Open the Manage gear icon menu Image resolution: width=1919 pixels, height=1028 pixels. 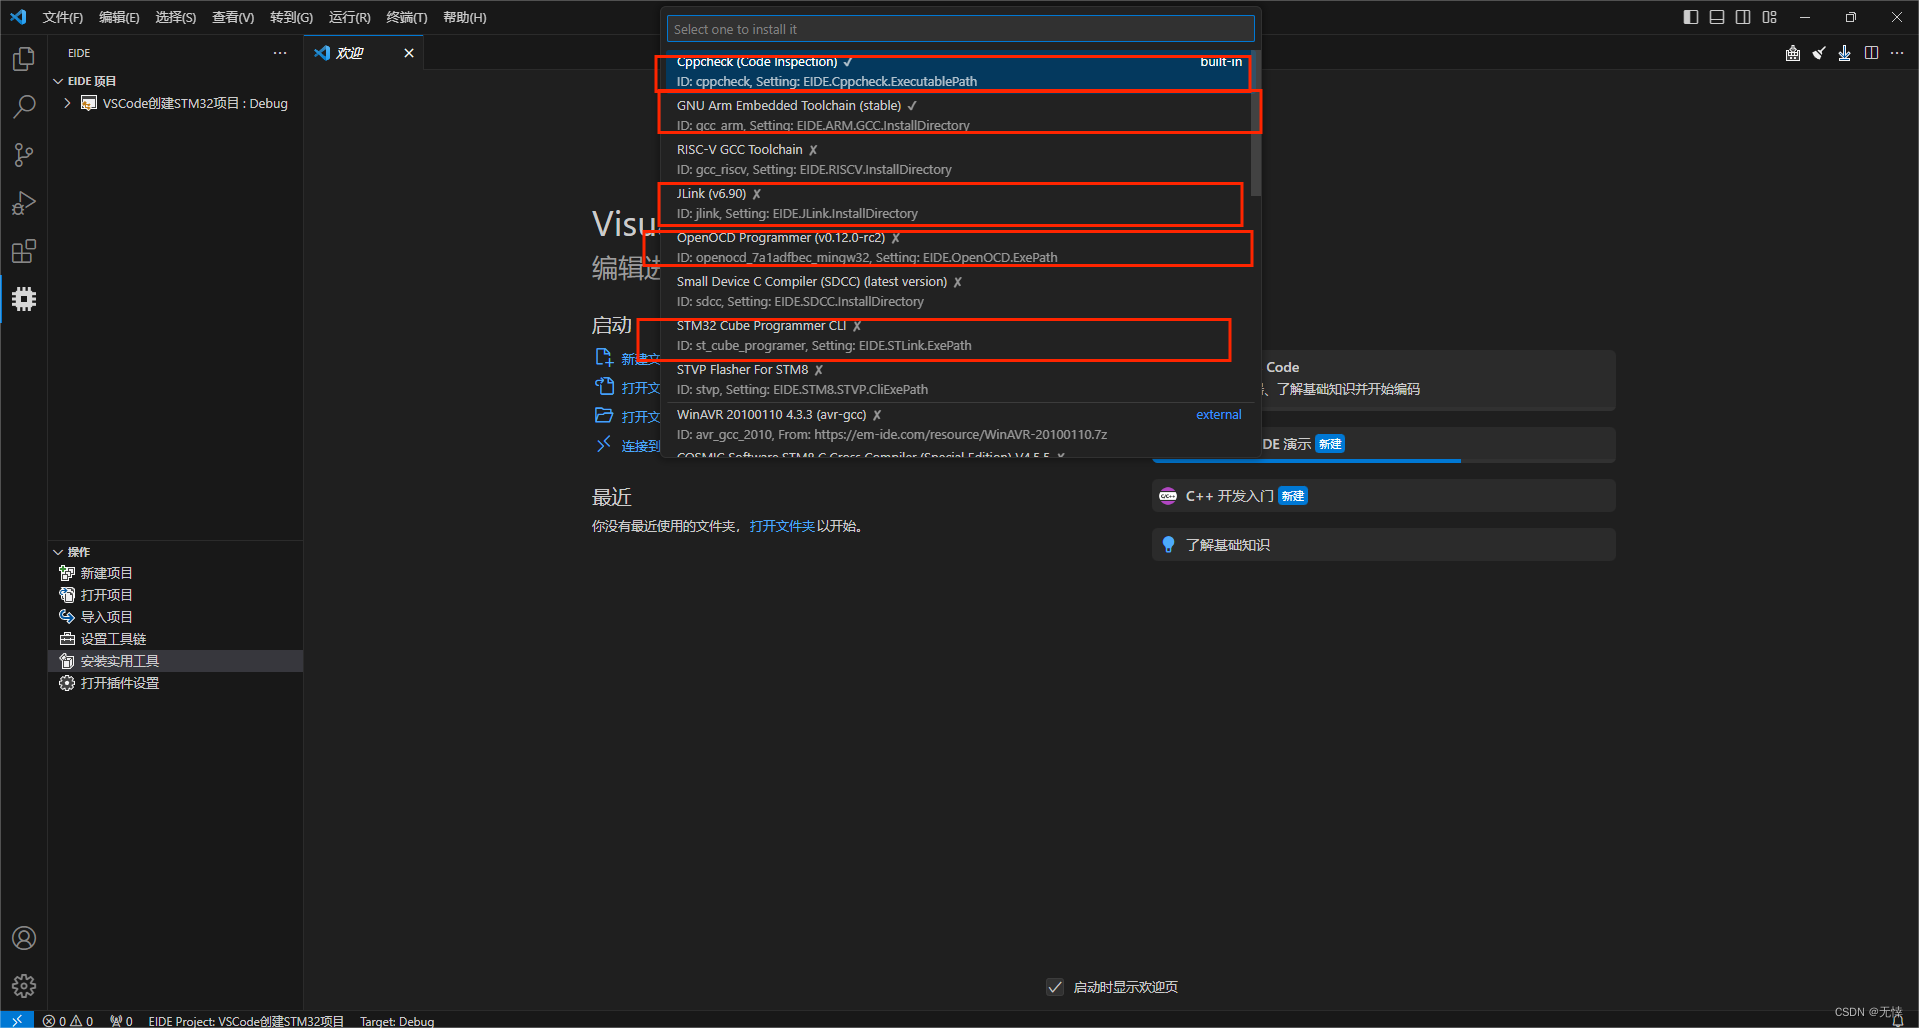(x=24, y=986)
